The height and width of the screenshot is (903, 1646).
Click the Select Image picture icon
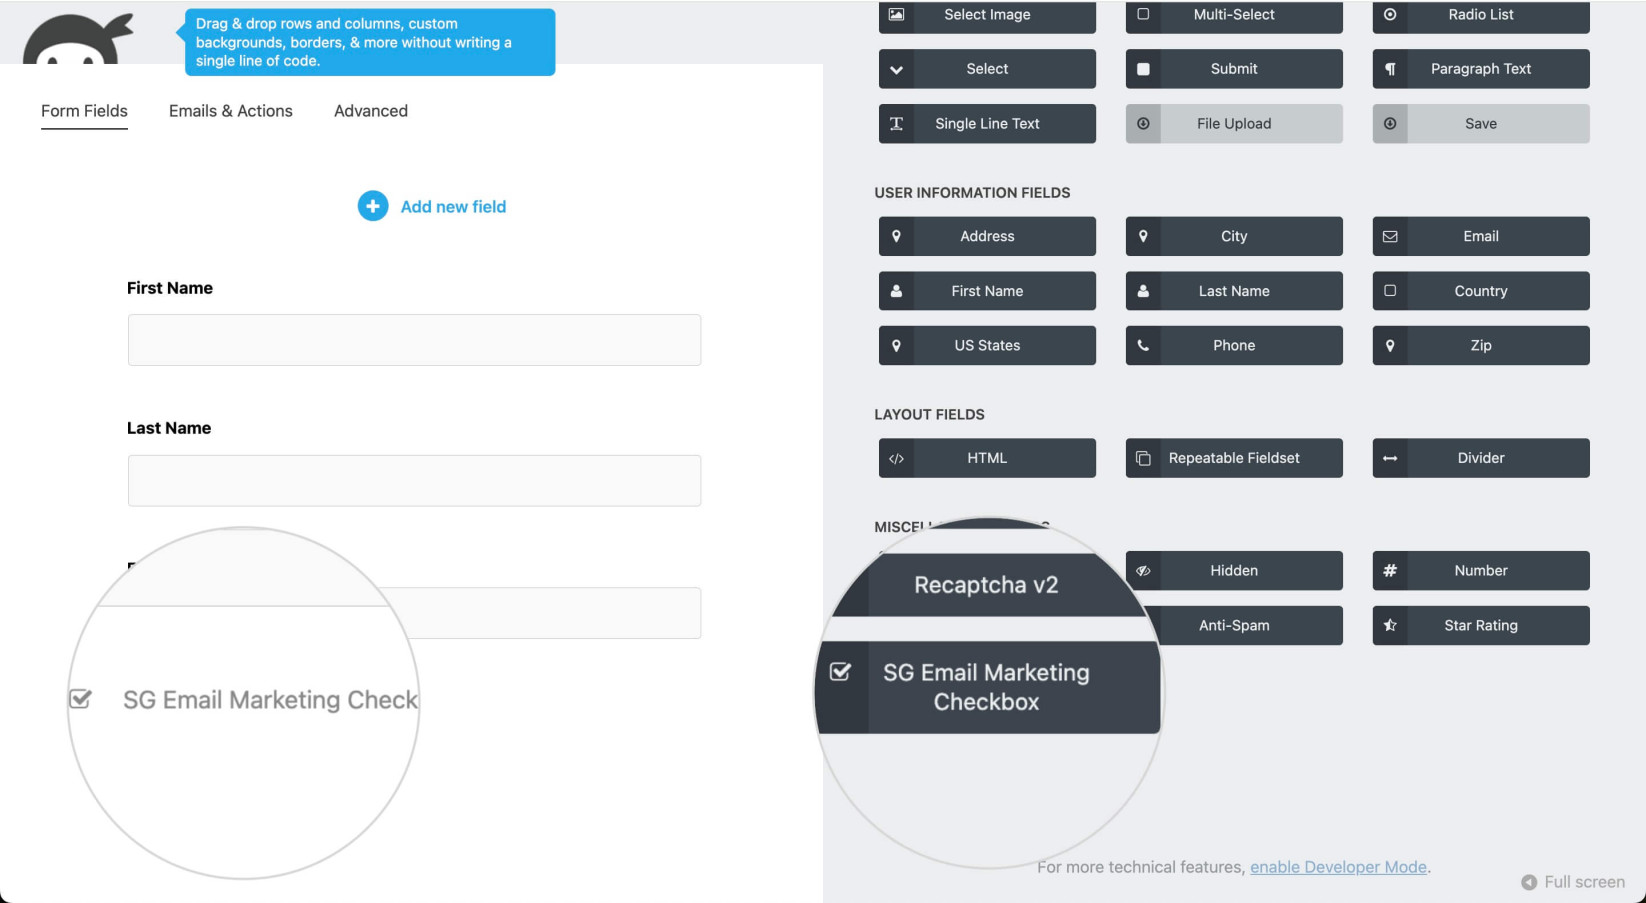[x=896, y=14]
